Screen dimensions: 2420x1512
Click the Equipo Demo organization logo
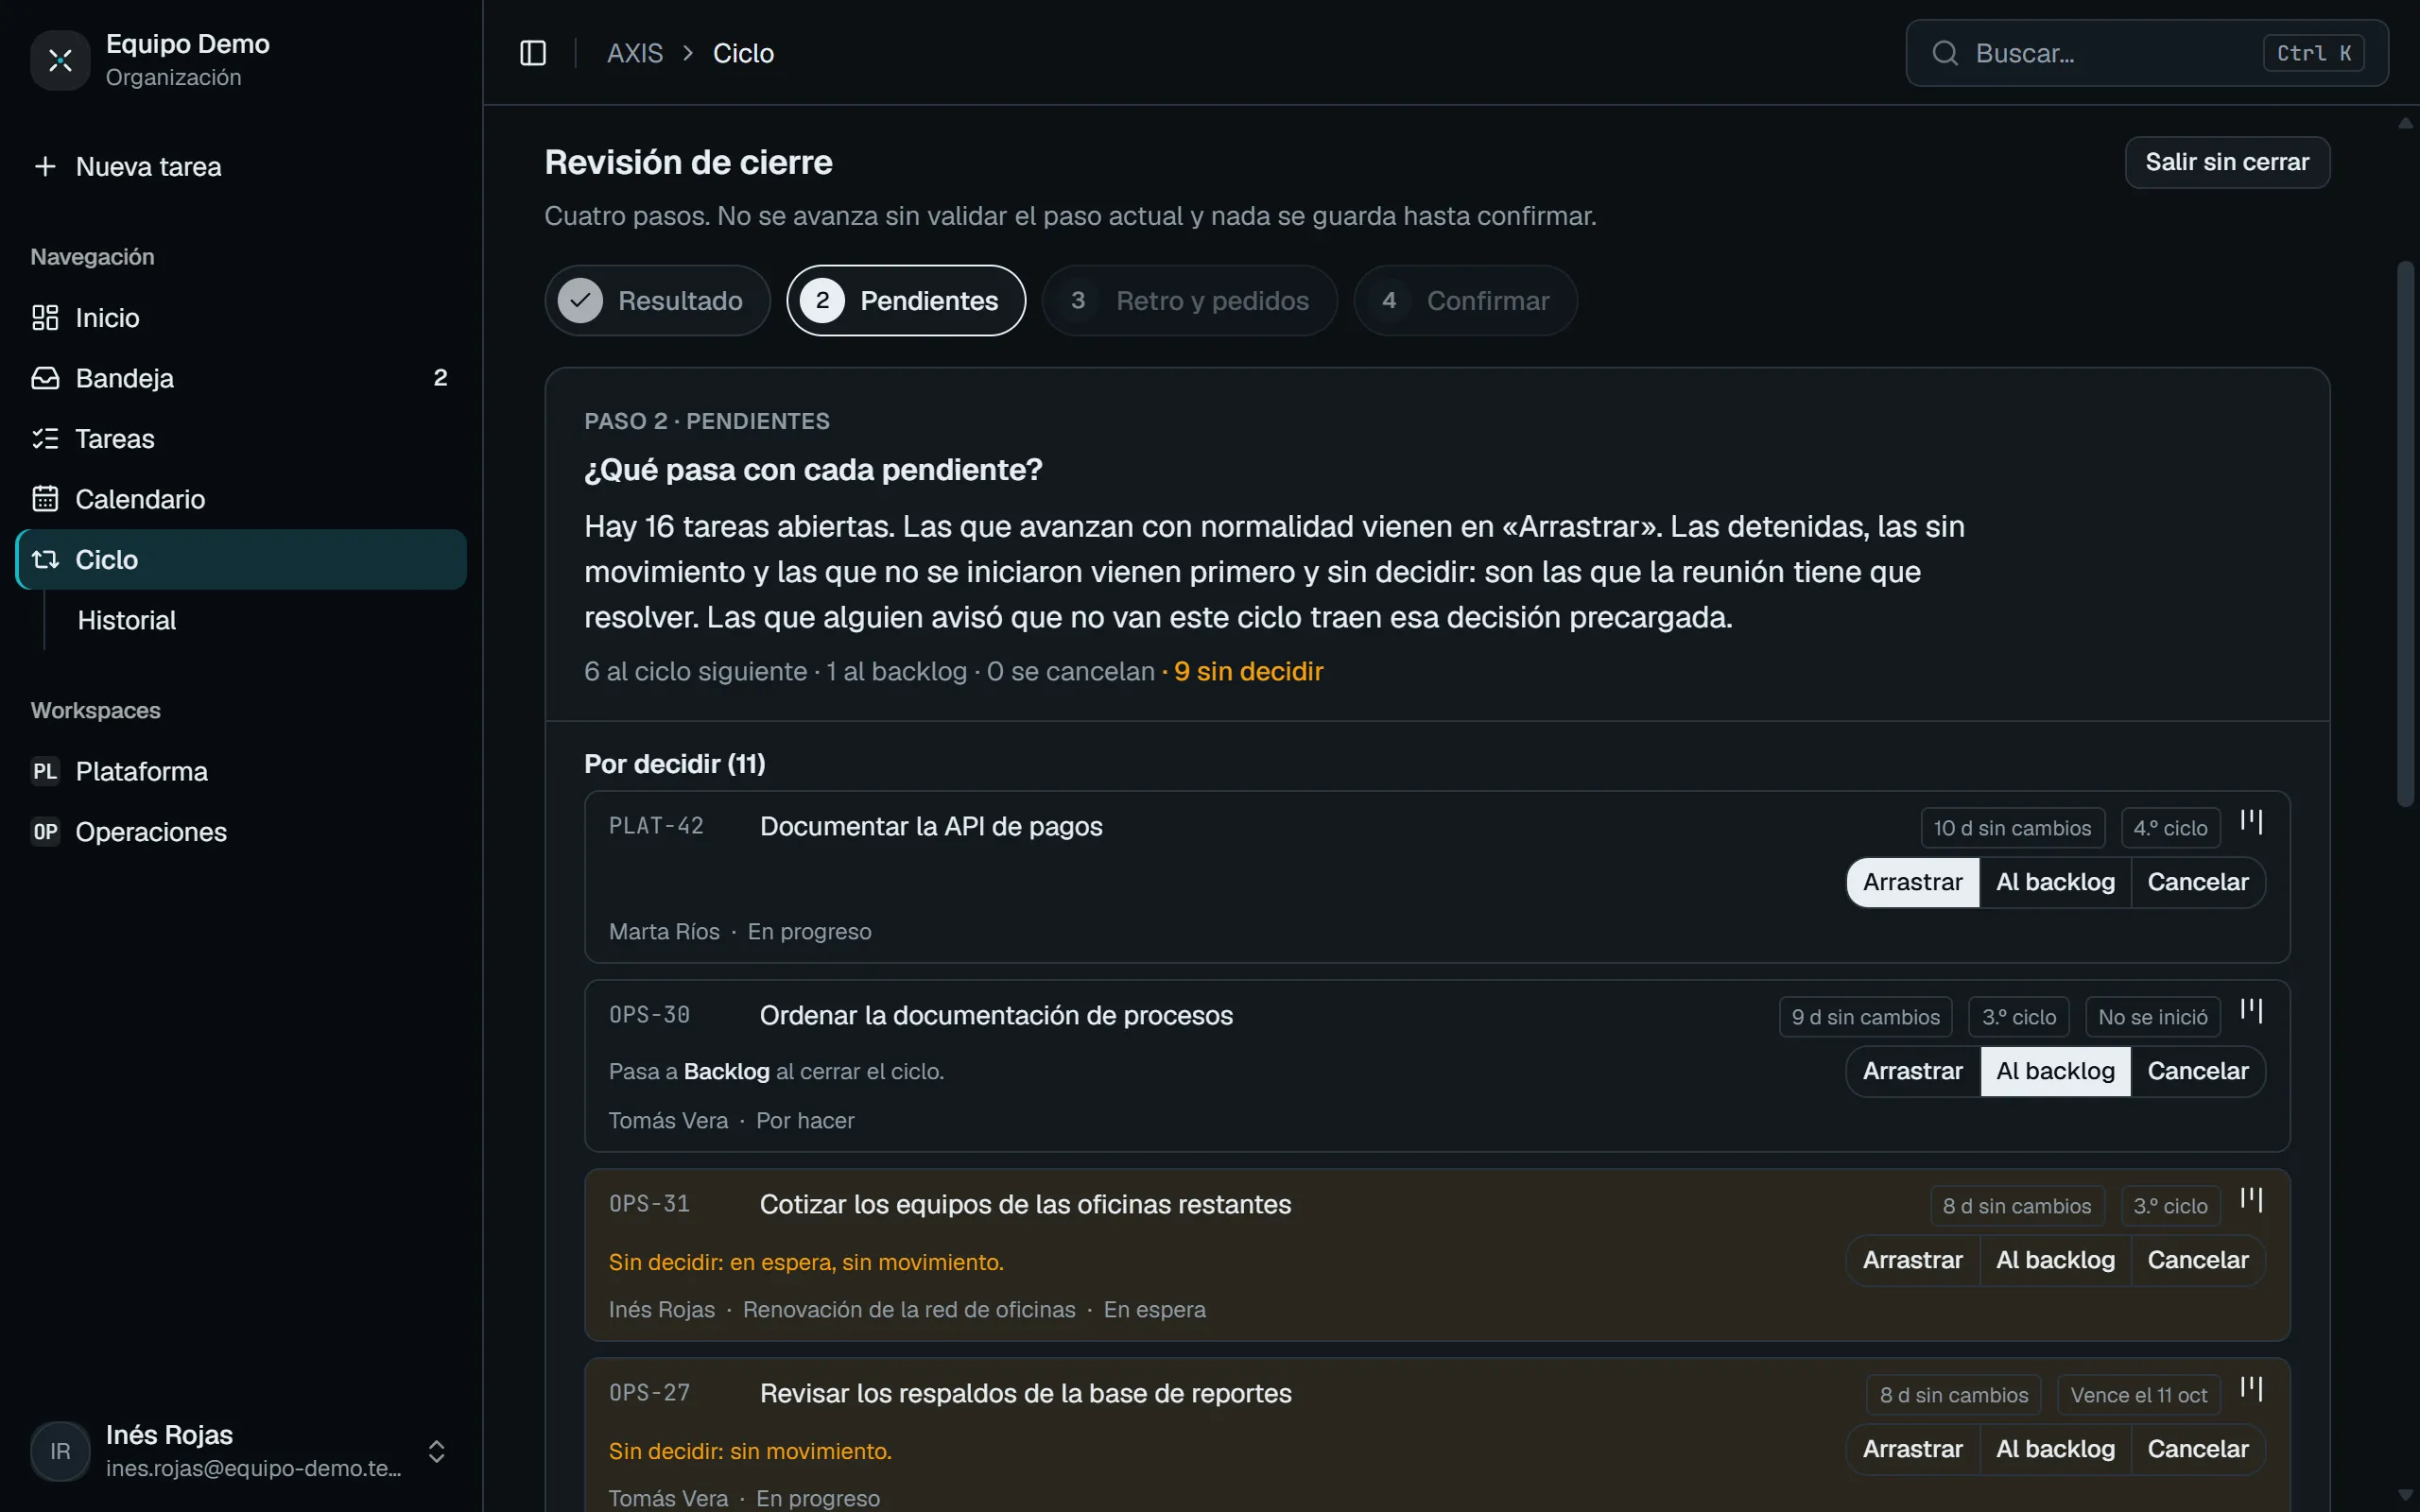(60, 60)
